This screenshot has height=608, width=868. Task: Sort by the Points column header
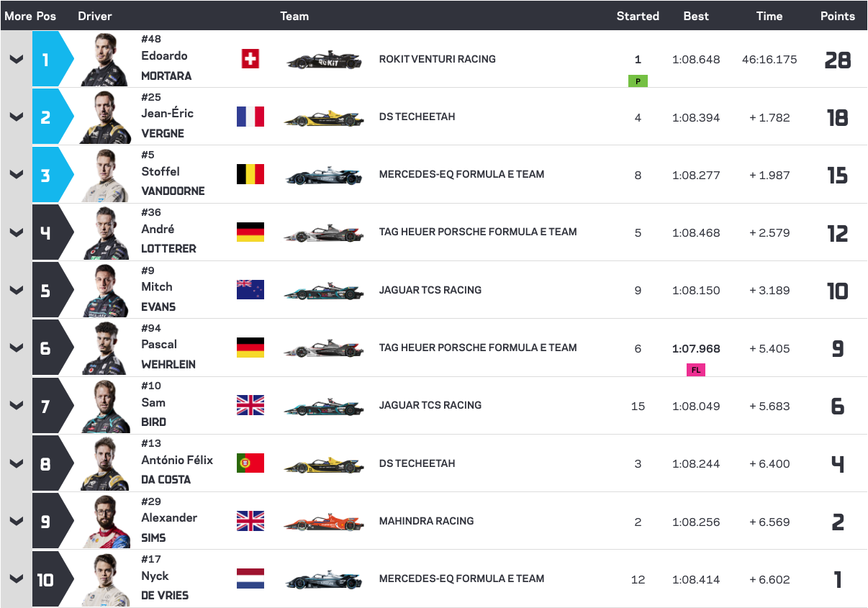[837, 16]
